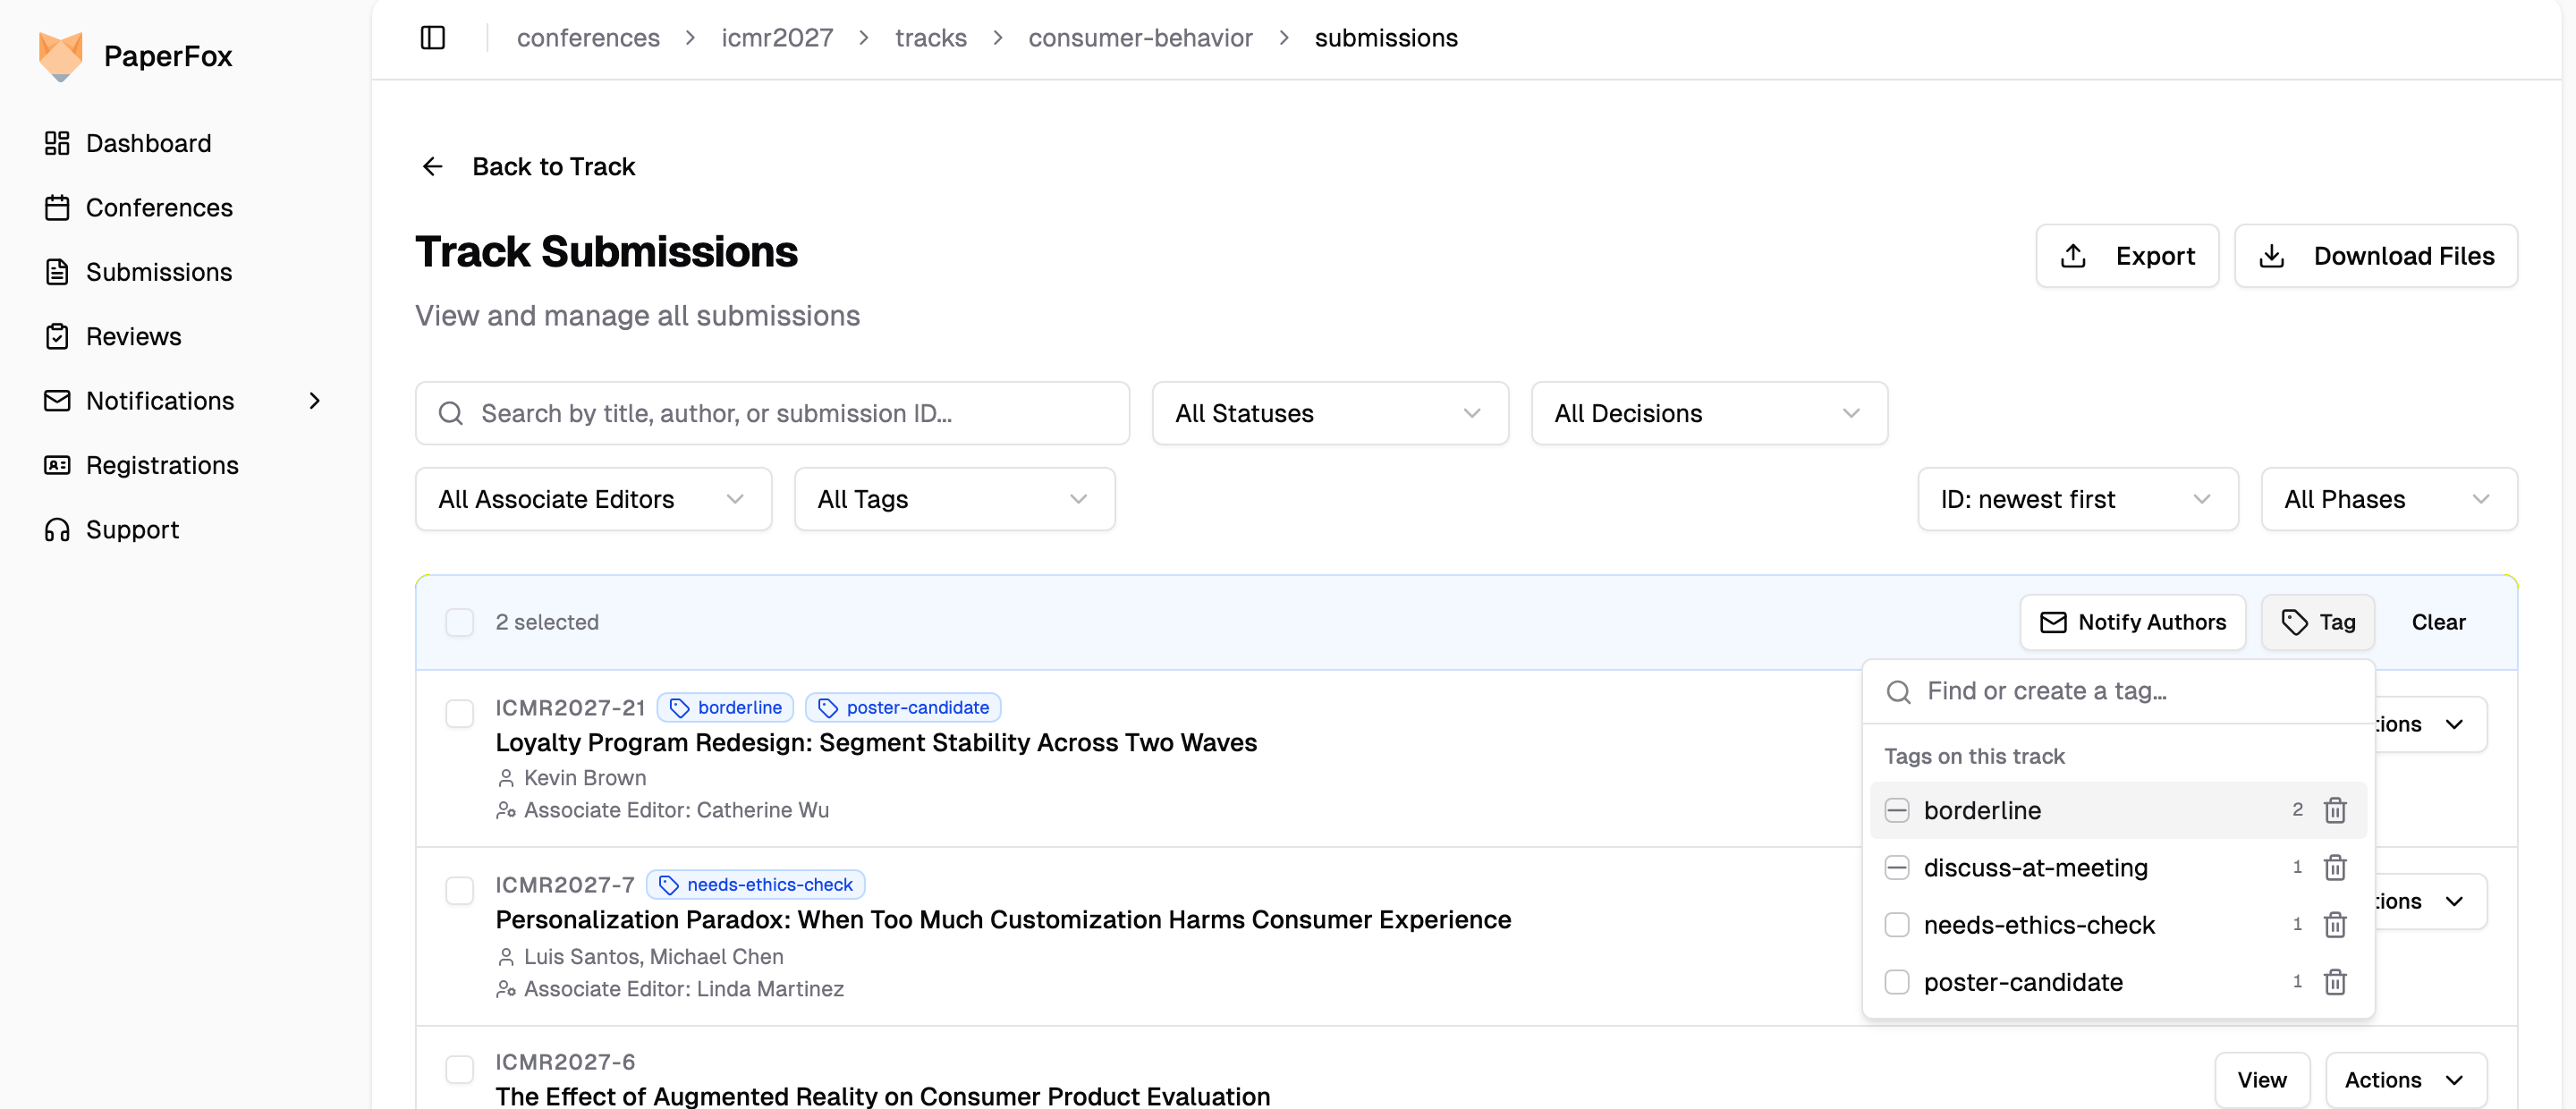The height and width of the screenshot is (1109, 2576).
Task: Toggle checkbox for submission ICMR2027-6
Action: (x=459, y=1069)
